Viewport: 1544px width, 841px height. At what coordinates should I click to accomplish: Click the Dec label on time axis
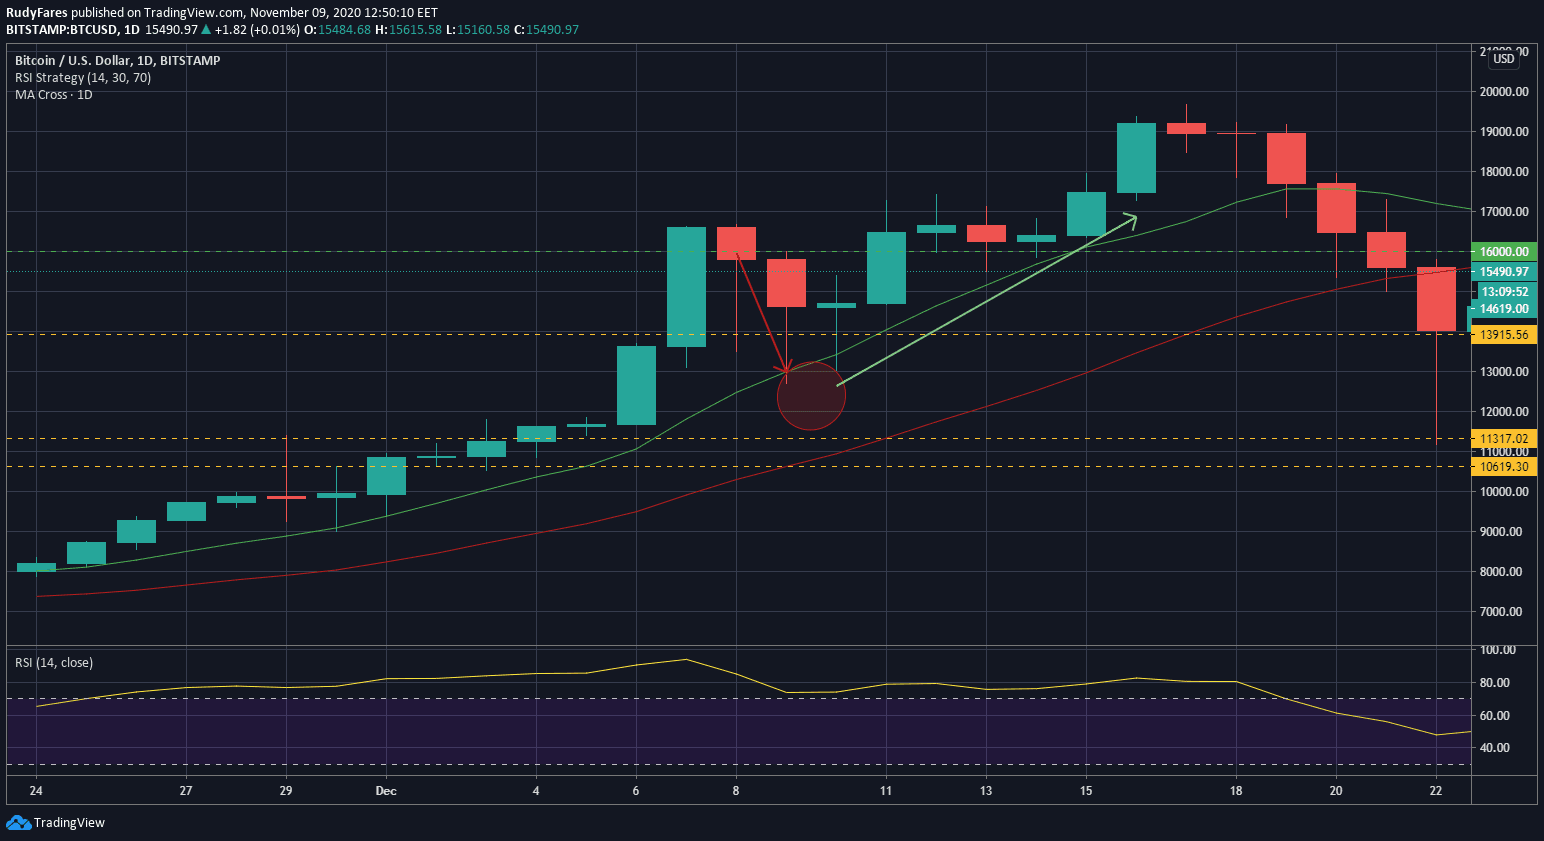click(x=386, y=791)
